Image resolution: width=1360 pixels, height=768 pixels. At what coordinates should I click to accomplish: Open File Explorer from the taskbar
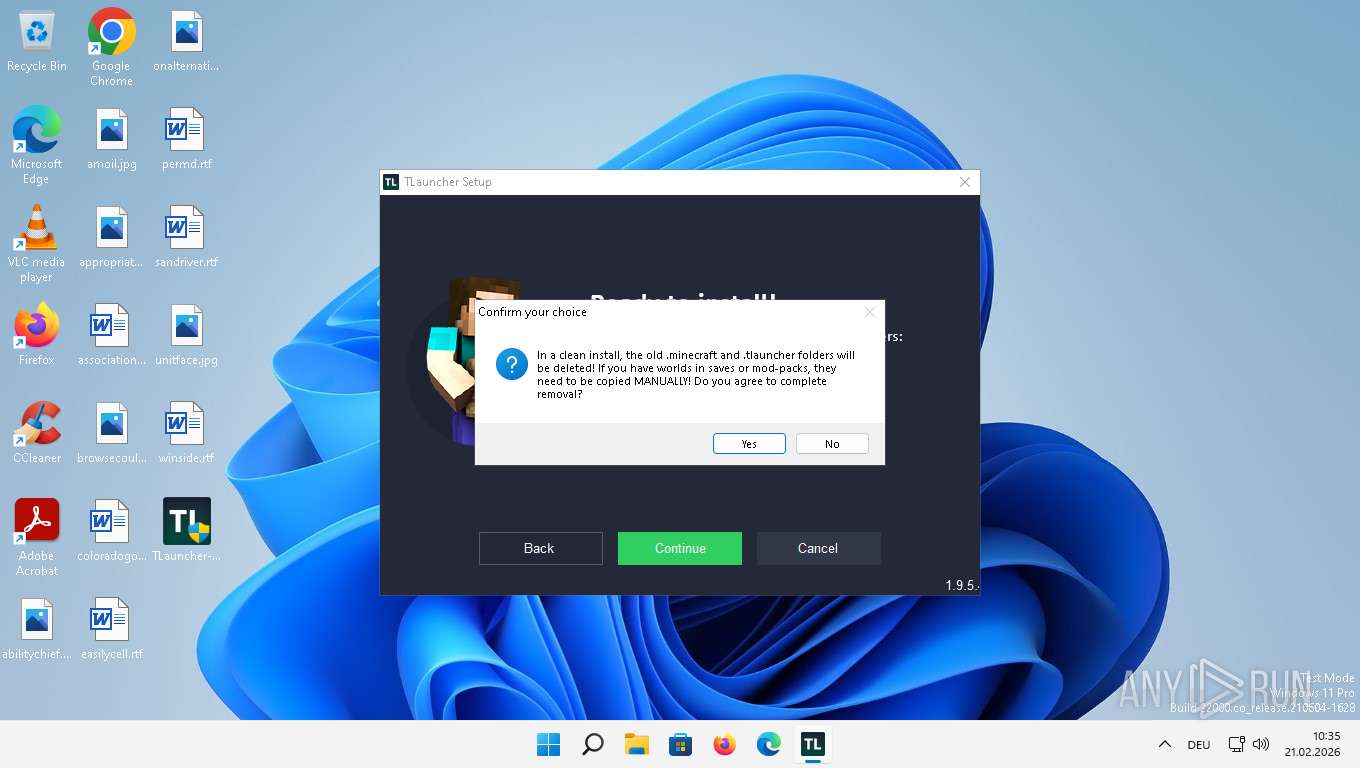pyautogui.click(x=636, y=744)
